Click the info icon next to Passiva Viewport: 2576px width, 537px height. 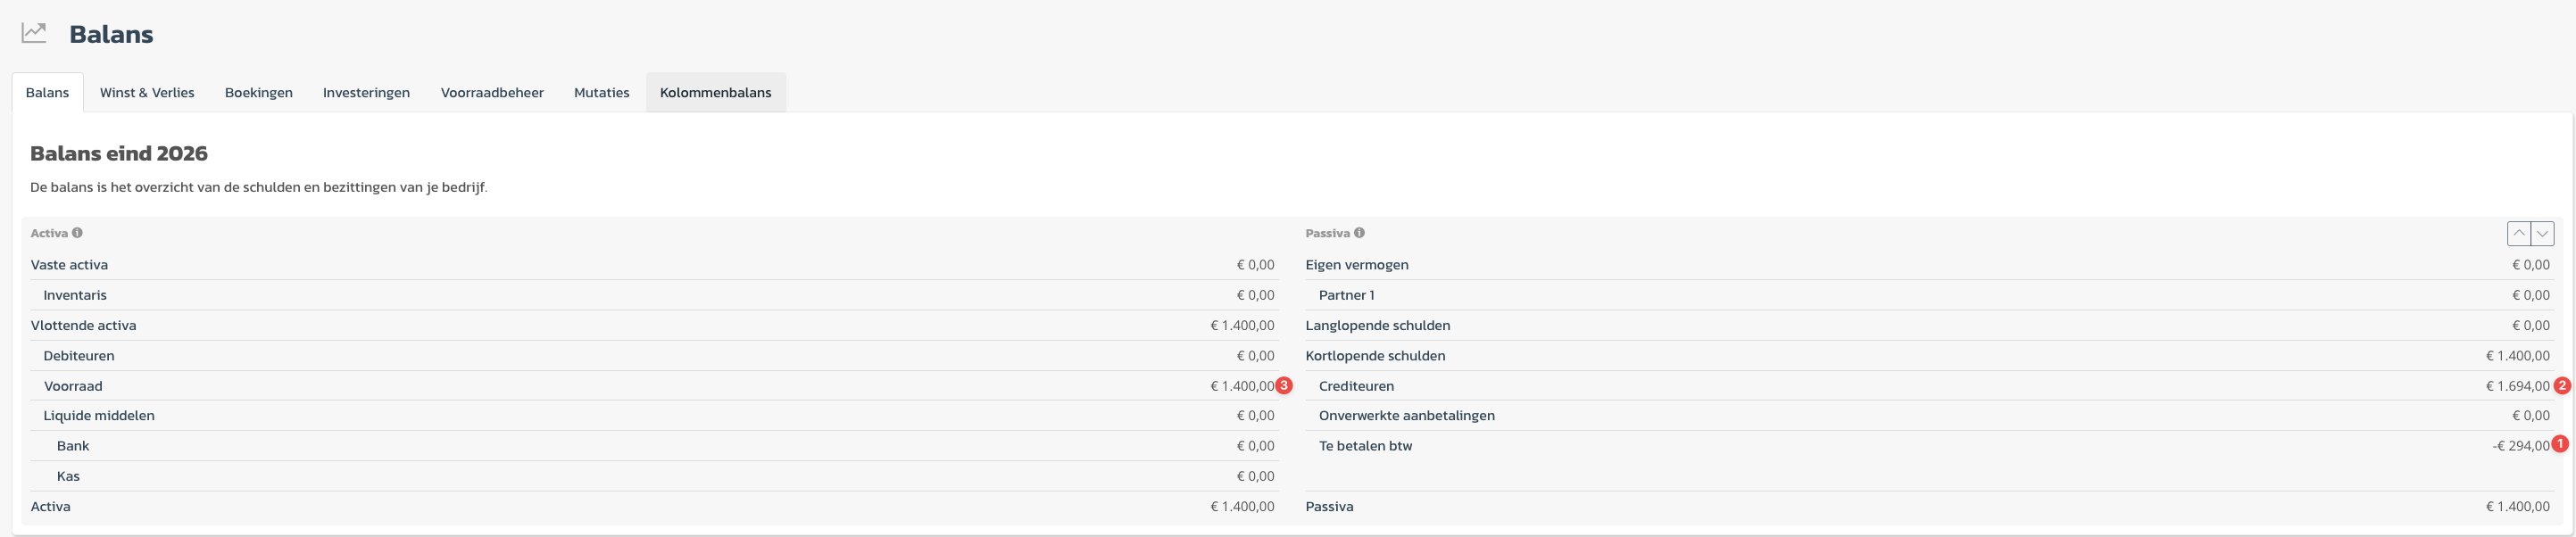click(1359, 233)
